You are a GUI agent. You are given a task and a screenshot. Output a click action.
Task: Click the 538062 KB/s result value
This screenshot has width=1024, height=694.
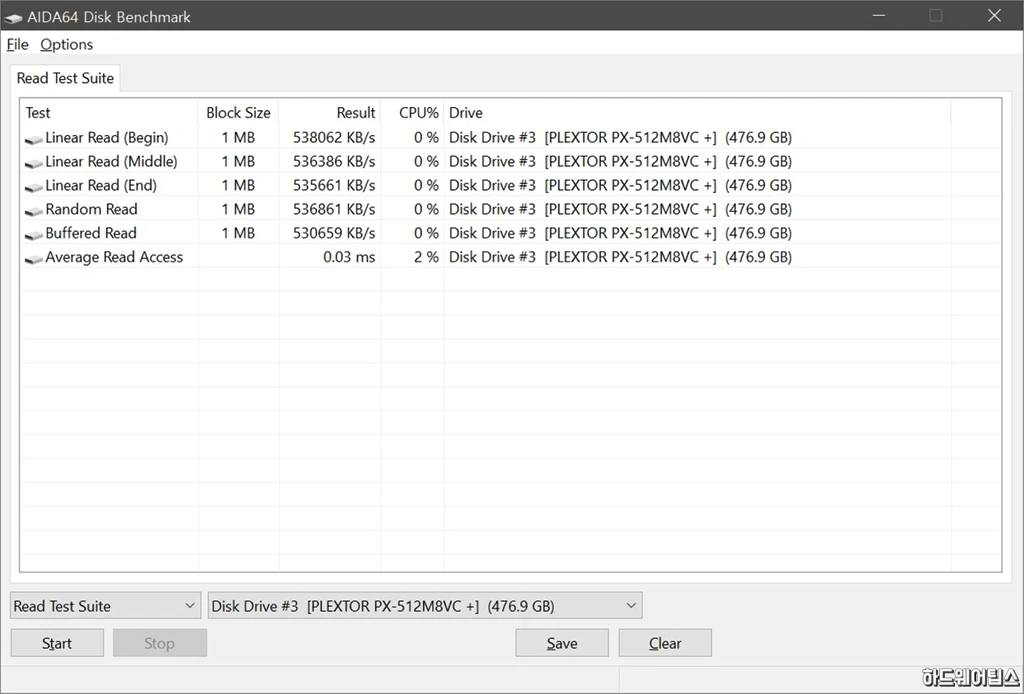[334, 138]
